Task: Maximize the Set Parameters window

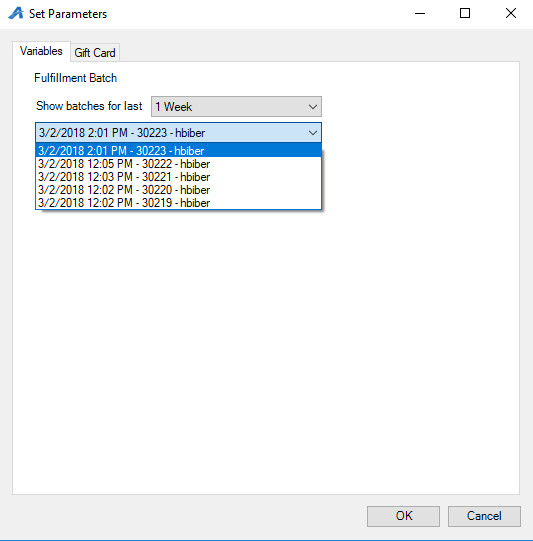Action: pyautogui.click(x=465, y=13)
